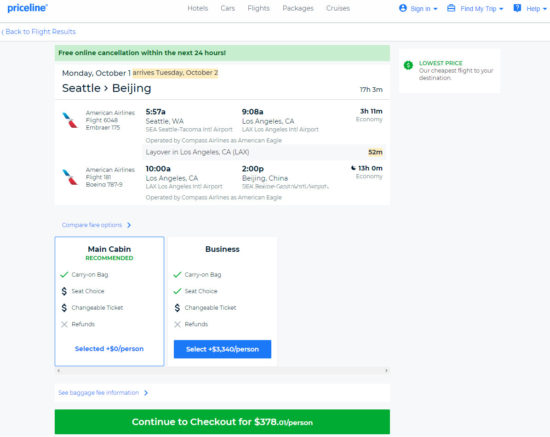The height and width of the screenshot is (437, 550).
Task: Click the Find My Trip briefcase icon
Action: pos(451,8)
